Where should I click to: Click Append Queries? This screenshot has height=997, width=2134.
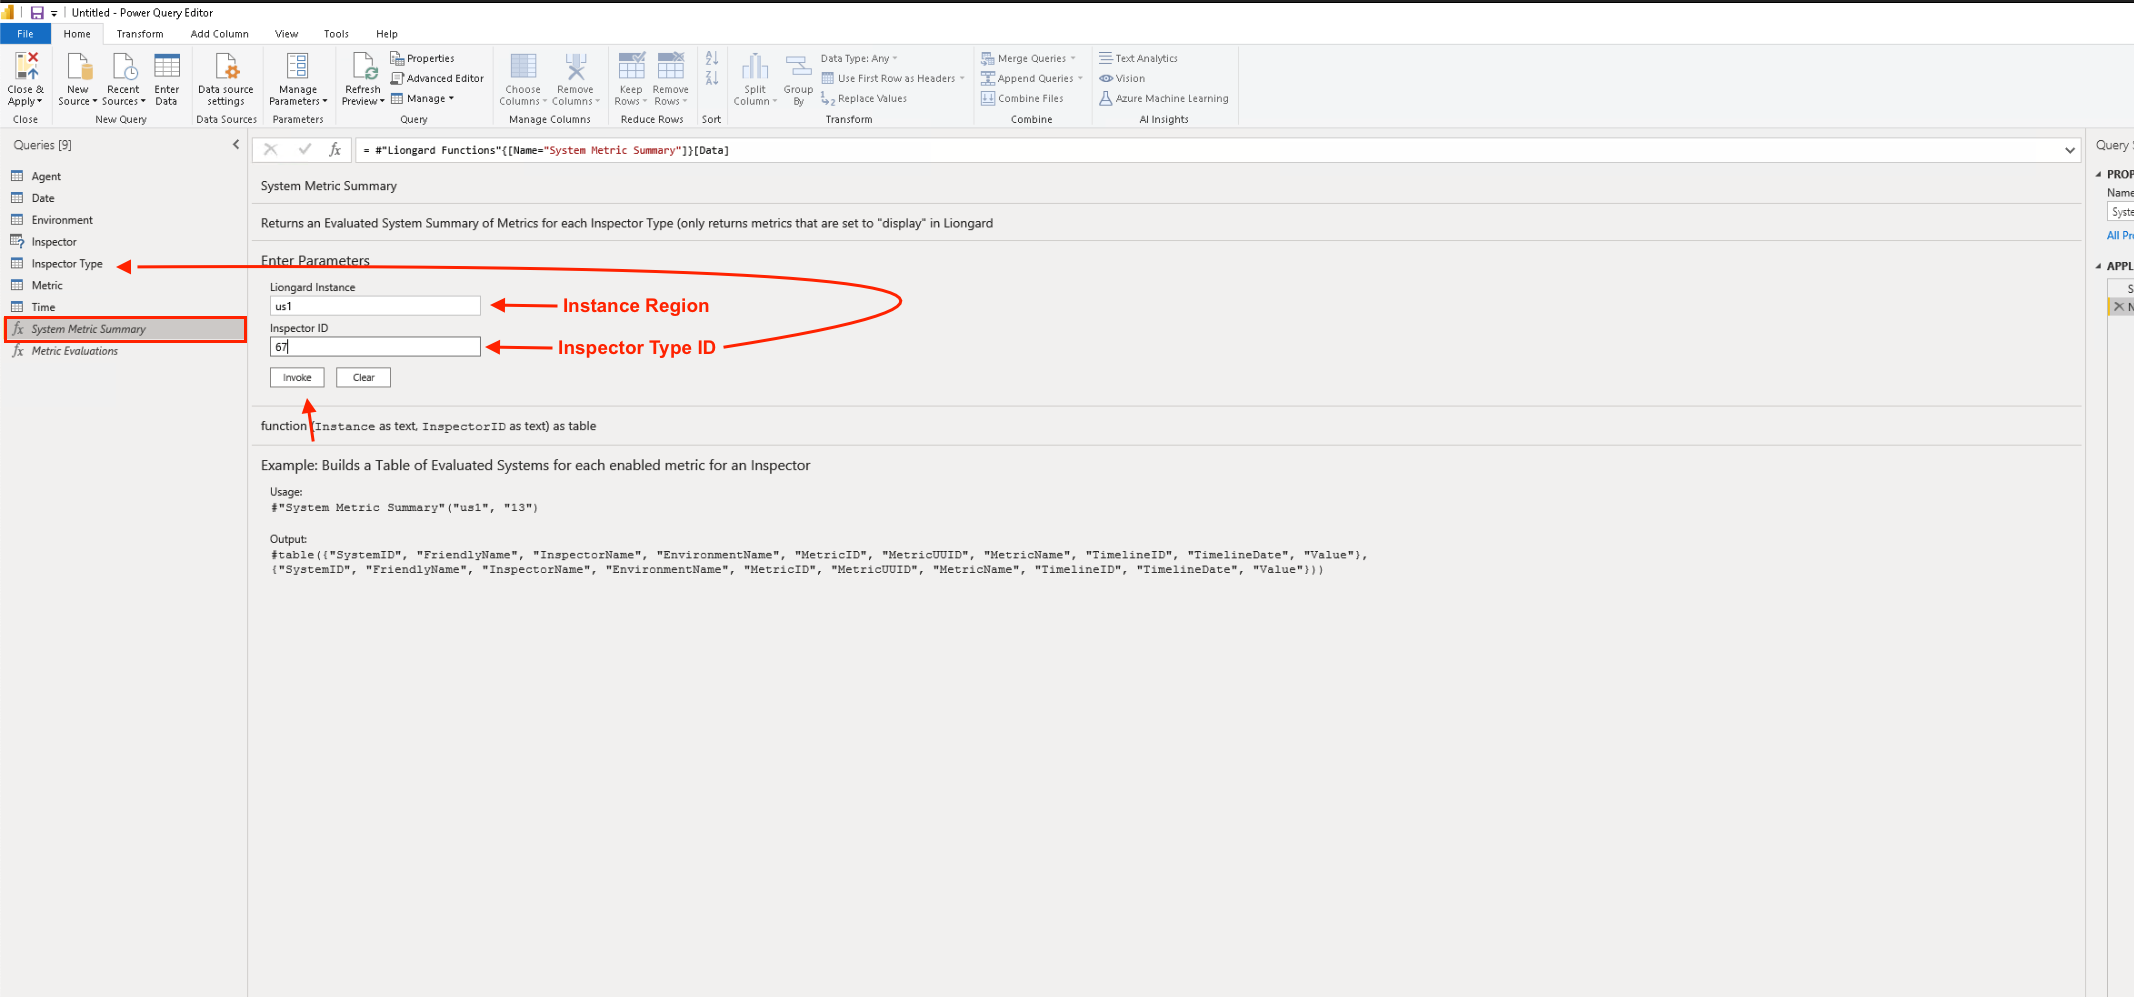pos(1032,78)
